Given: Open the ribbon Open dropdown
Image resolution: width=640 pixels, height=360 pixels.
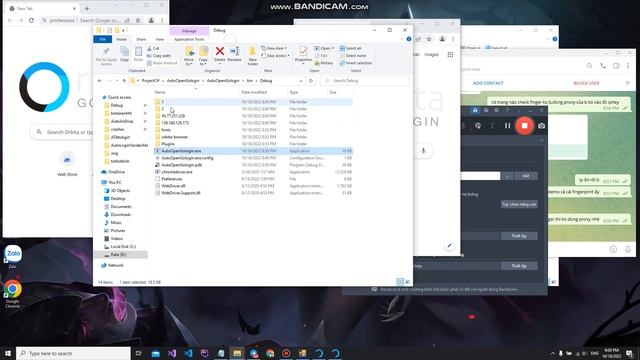Looking at the screenshot, I should point(324,48).
